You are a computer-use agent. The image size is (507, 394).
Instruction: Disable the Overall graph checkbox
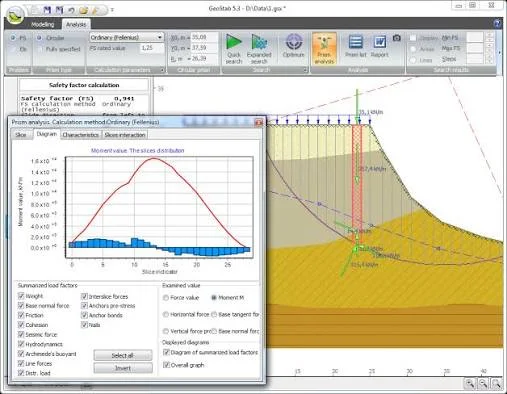click(x=166, y=365)
